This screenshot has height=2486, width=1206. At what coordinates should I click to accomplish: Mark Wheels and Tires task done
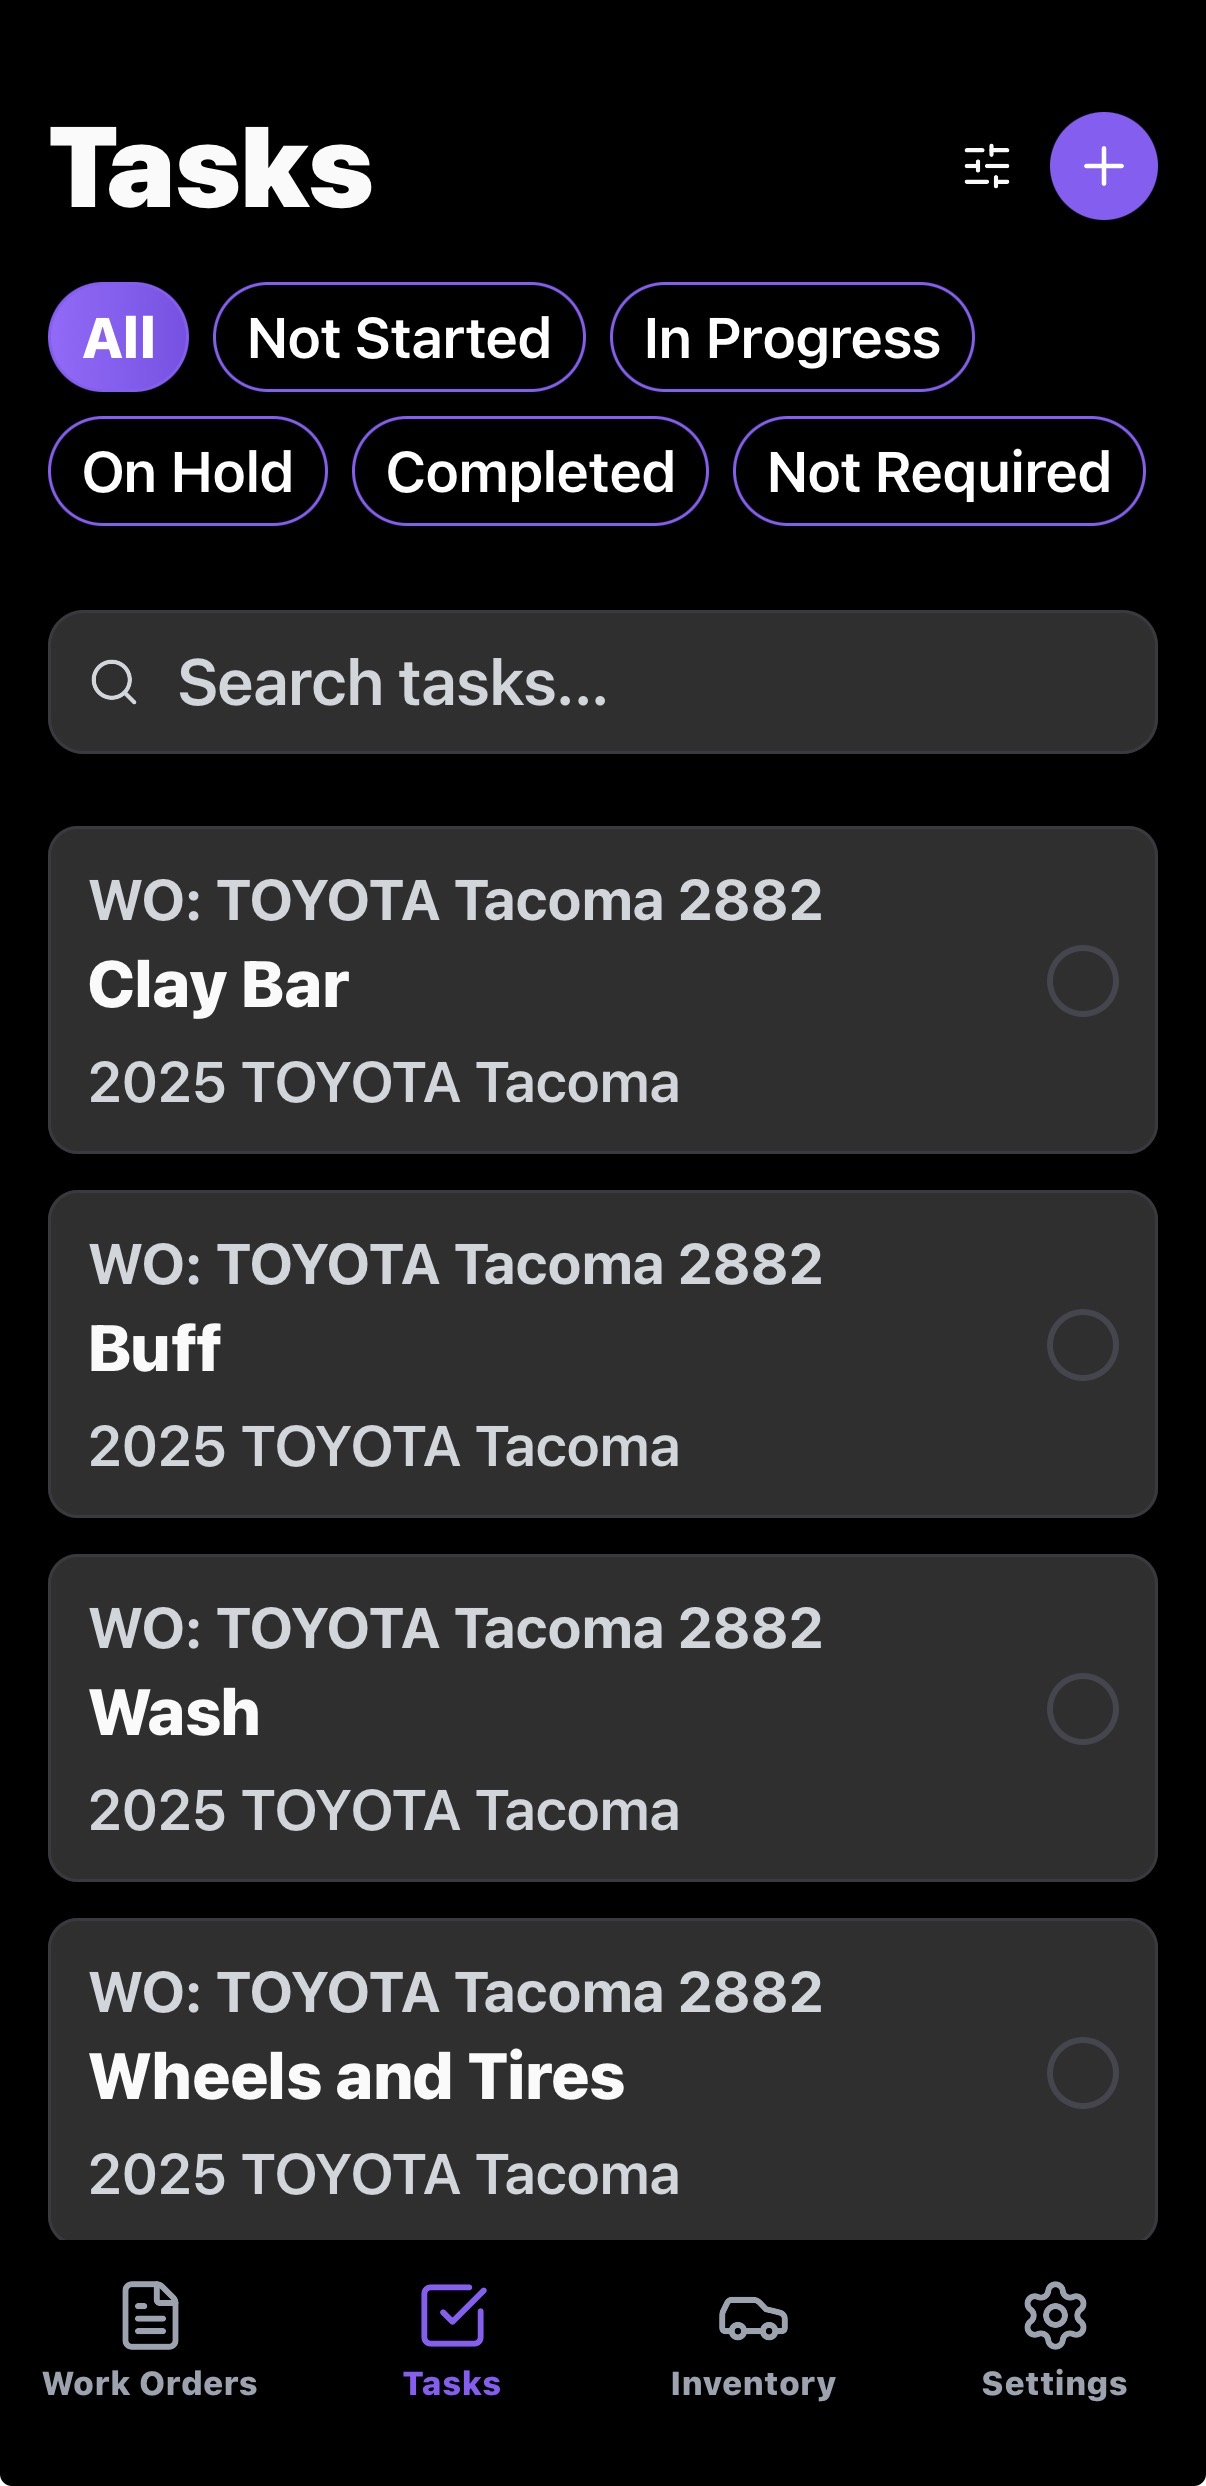point(1082,2073)
